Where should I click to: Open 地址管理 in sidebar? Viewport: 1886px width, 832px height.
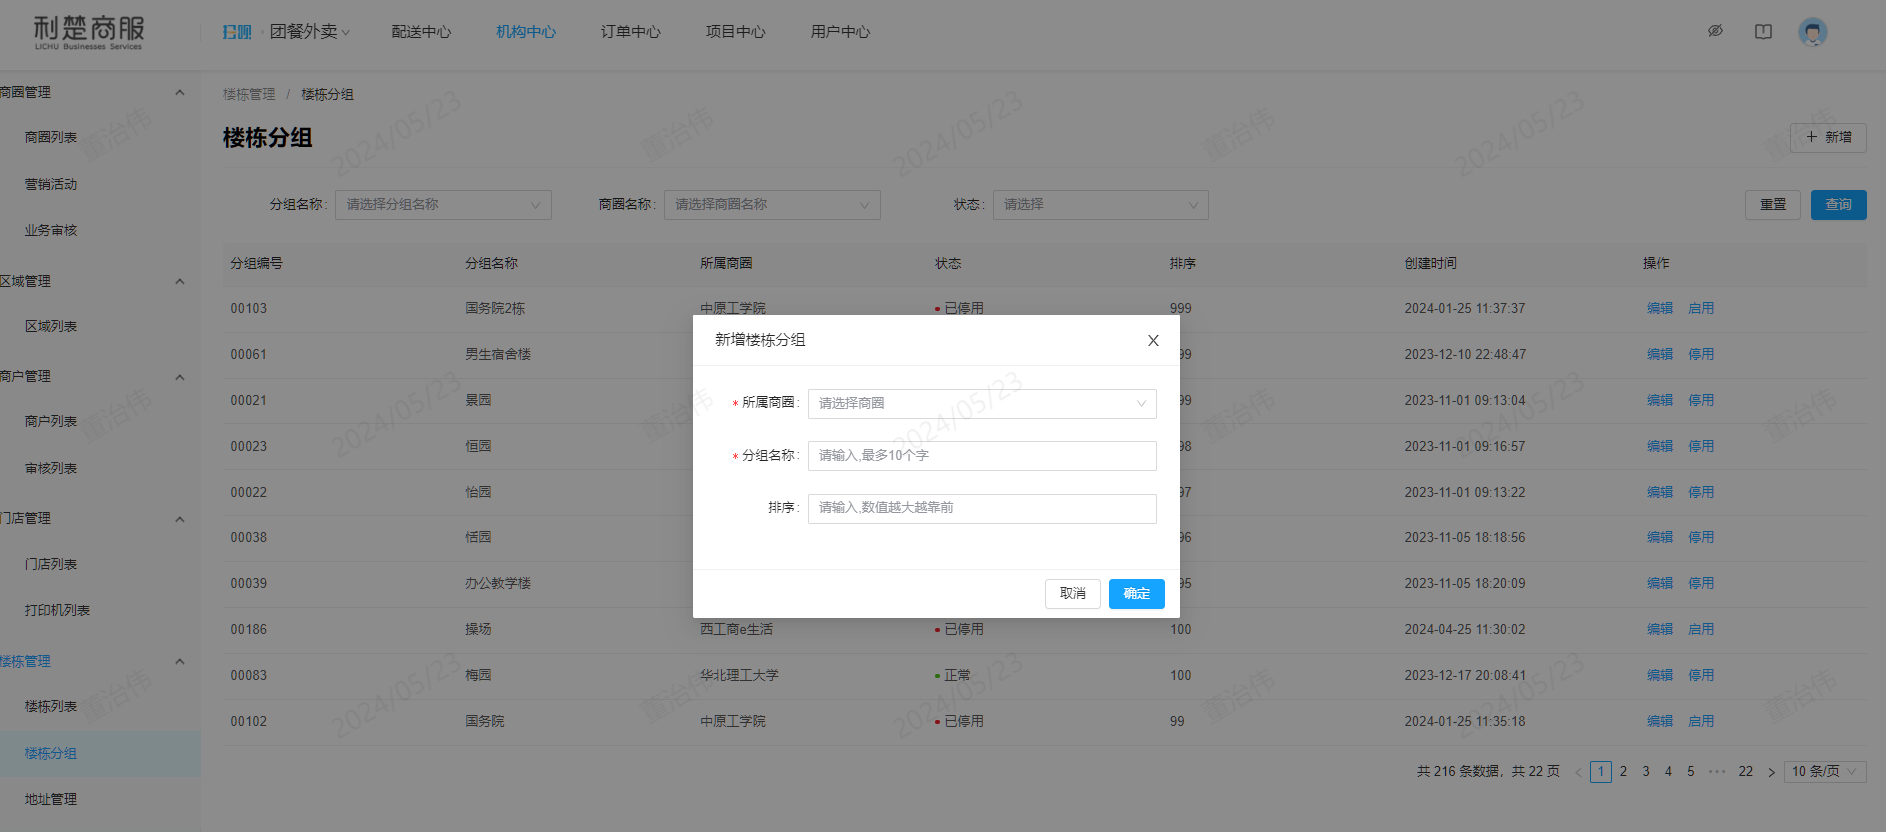[51, 799]
